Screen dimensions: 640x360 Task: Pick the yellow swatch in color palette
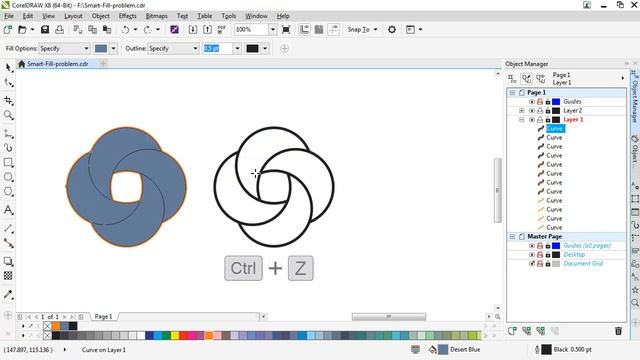click(x=175, y=336)
